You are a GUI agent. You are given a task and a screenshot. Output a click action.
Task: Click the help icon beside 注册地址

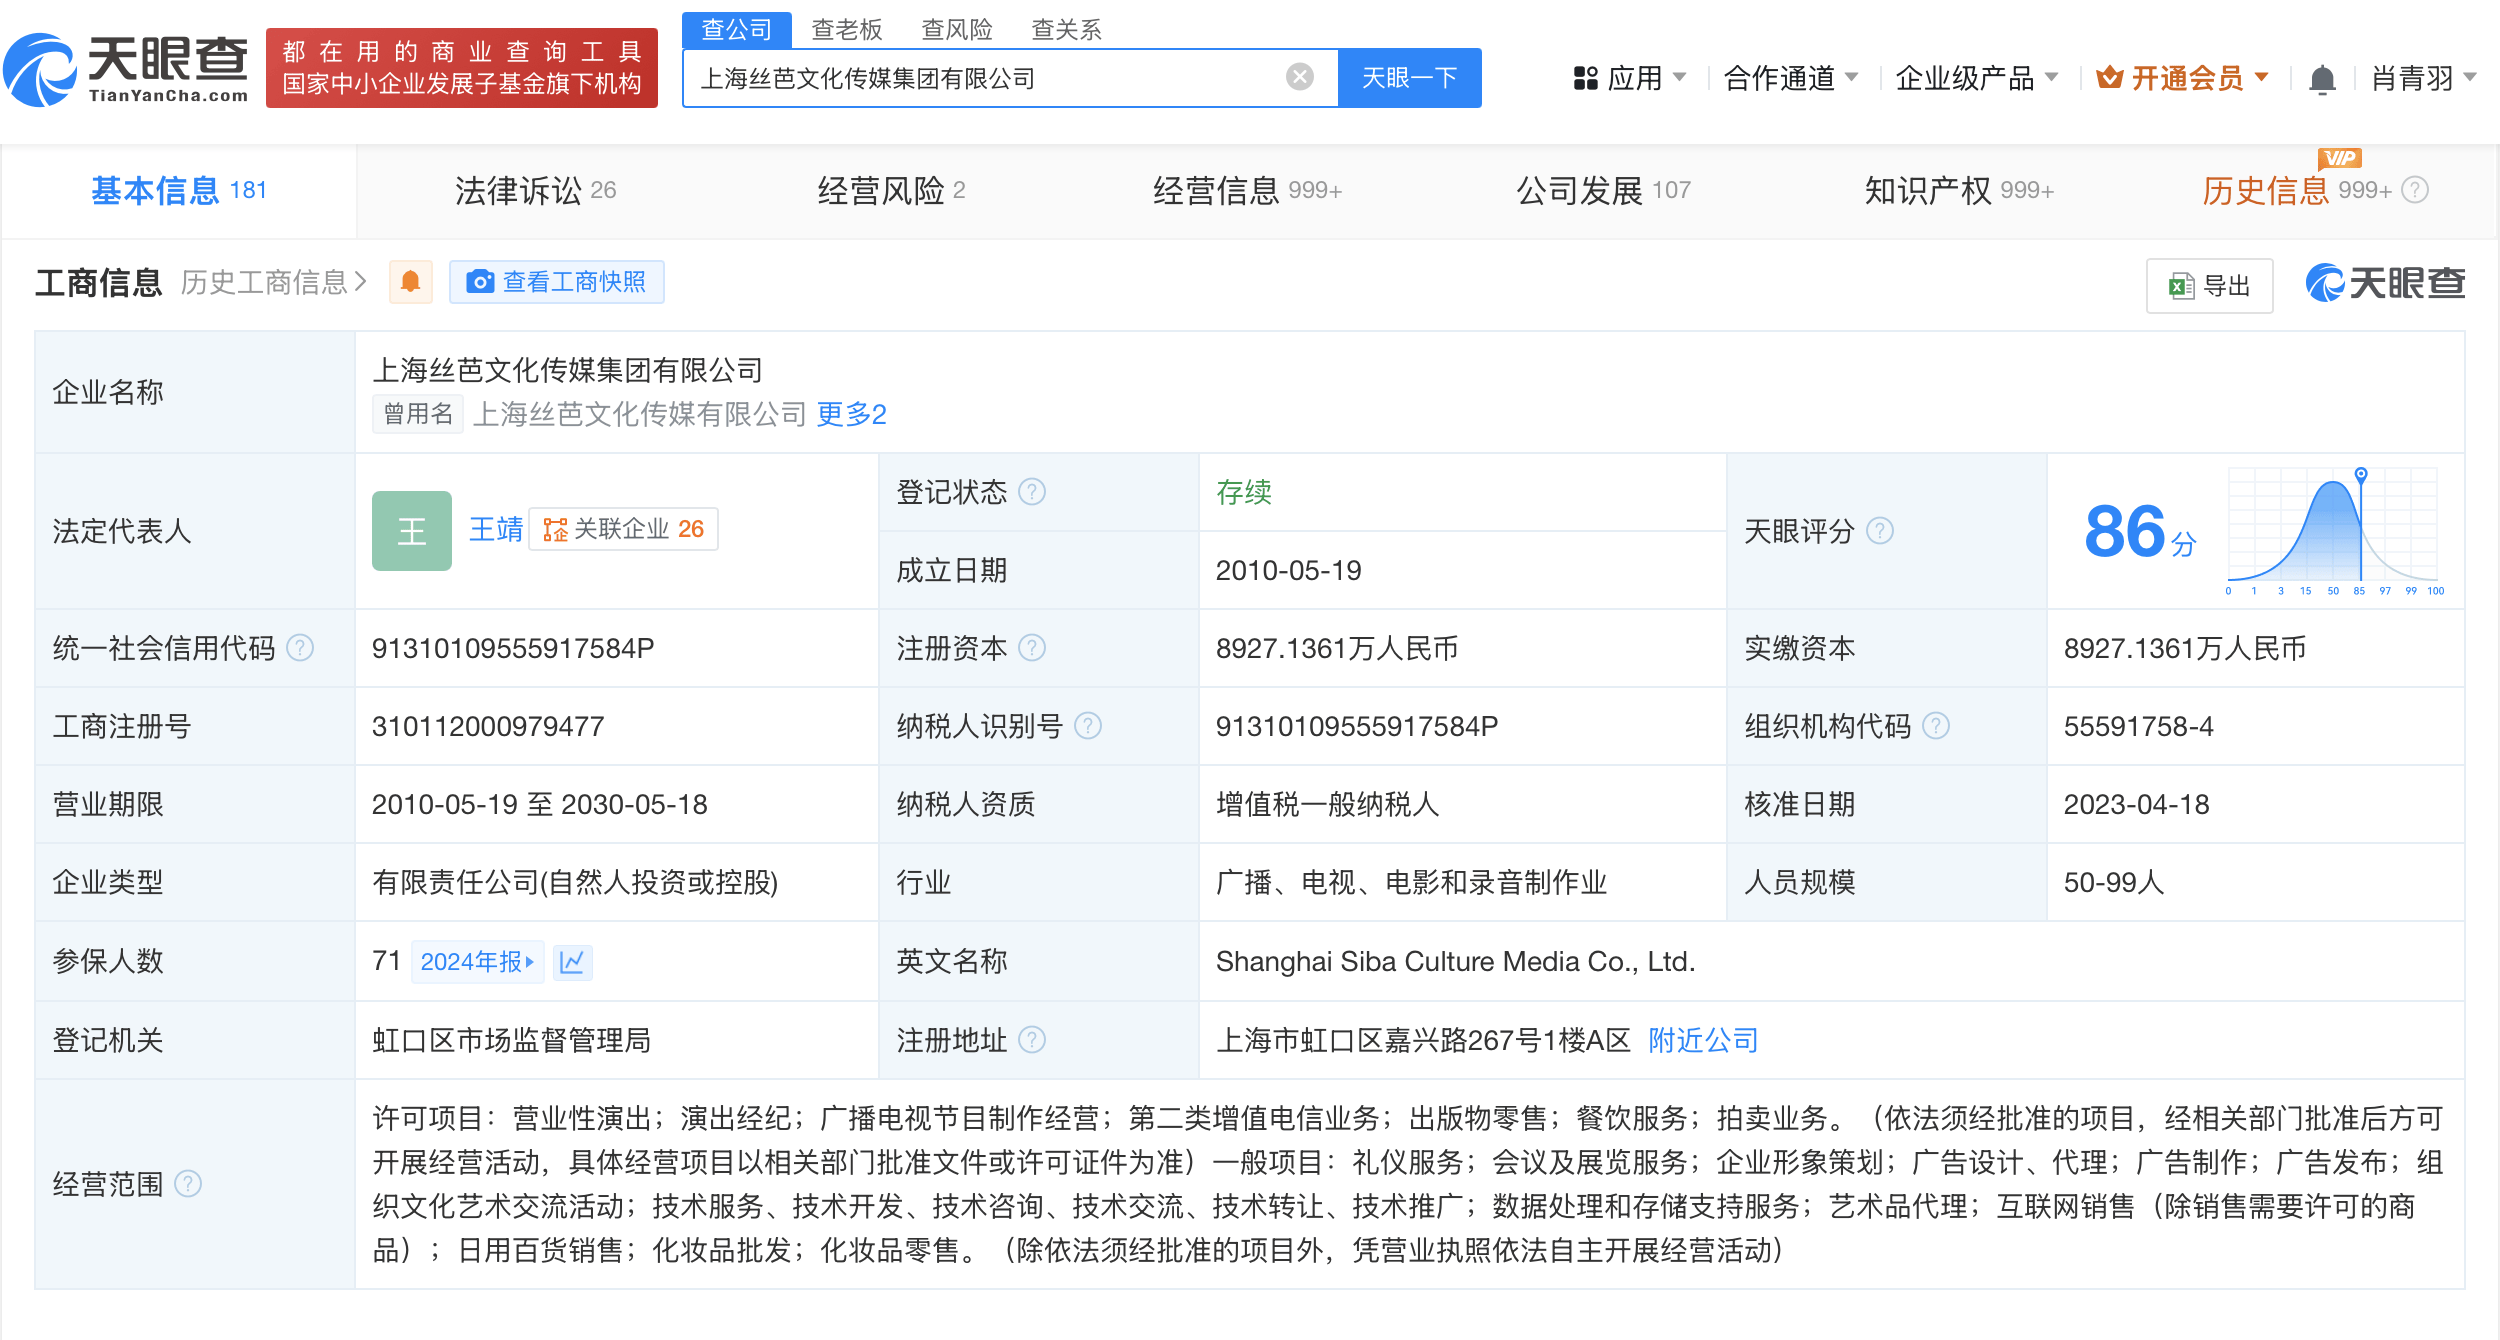coord(1032,1040)
